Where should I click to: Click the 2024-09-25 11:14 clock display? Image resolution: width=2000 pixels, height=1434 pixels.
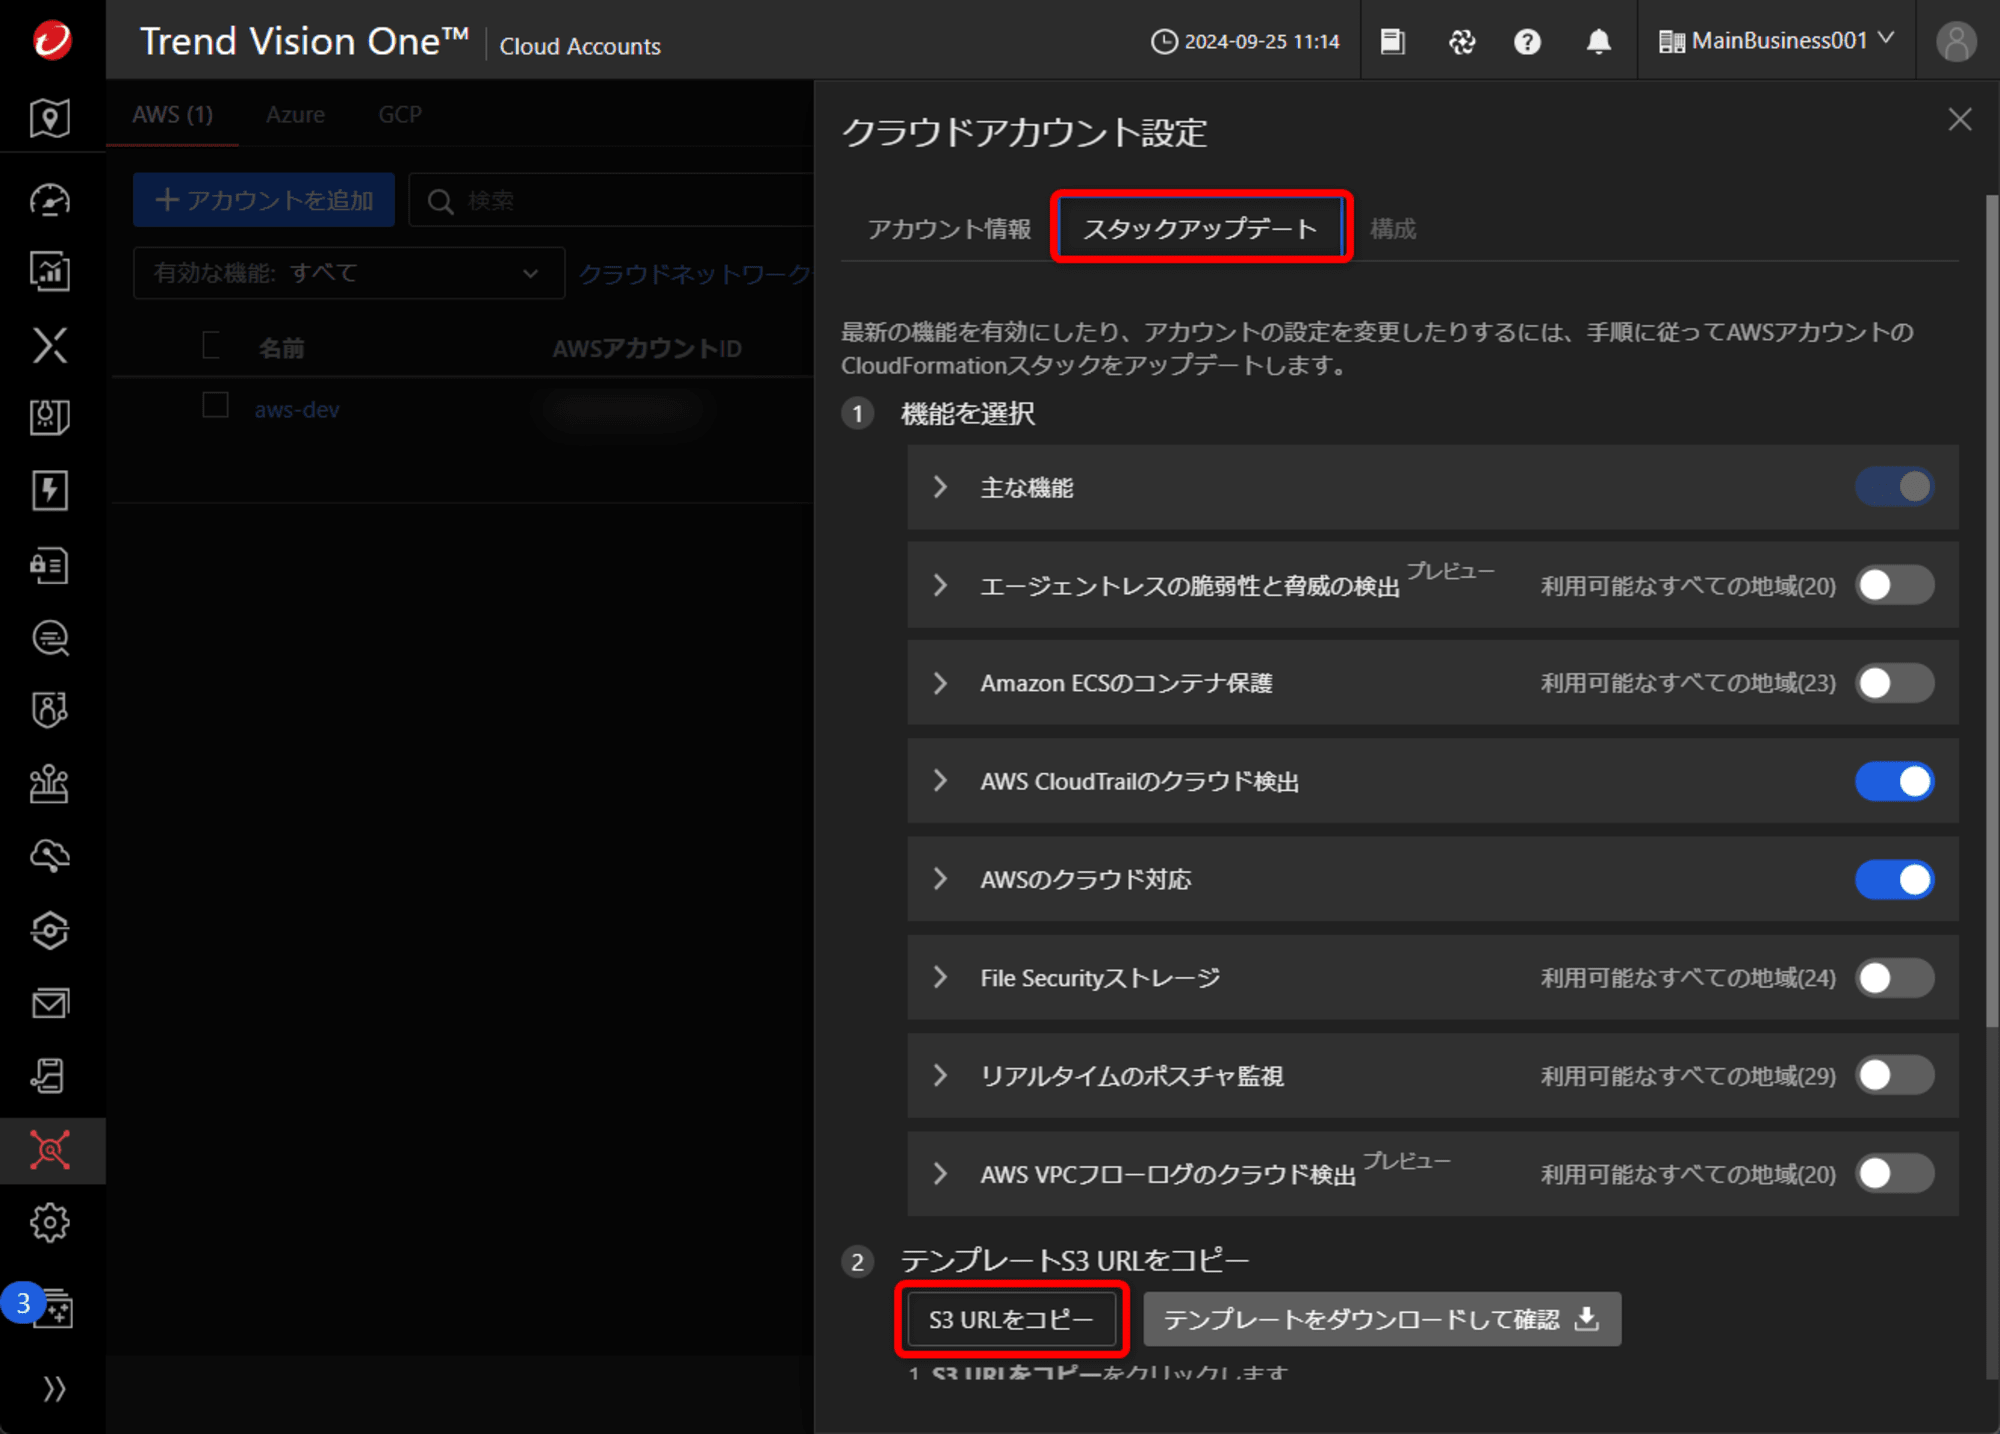pyautogui.click(x=1245, y=41)
